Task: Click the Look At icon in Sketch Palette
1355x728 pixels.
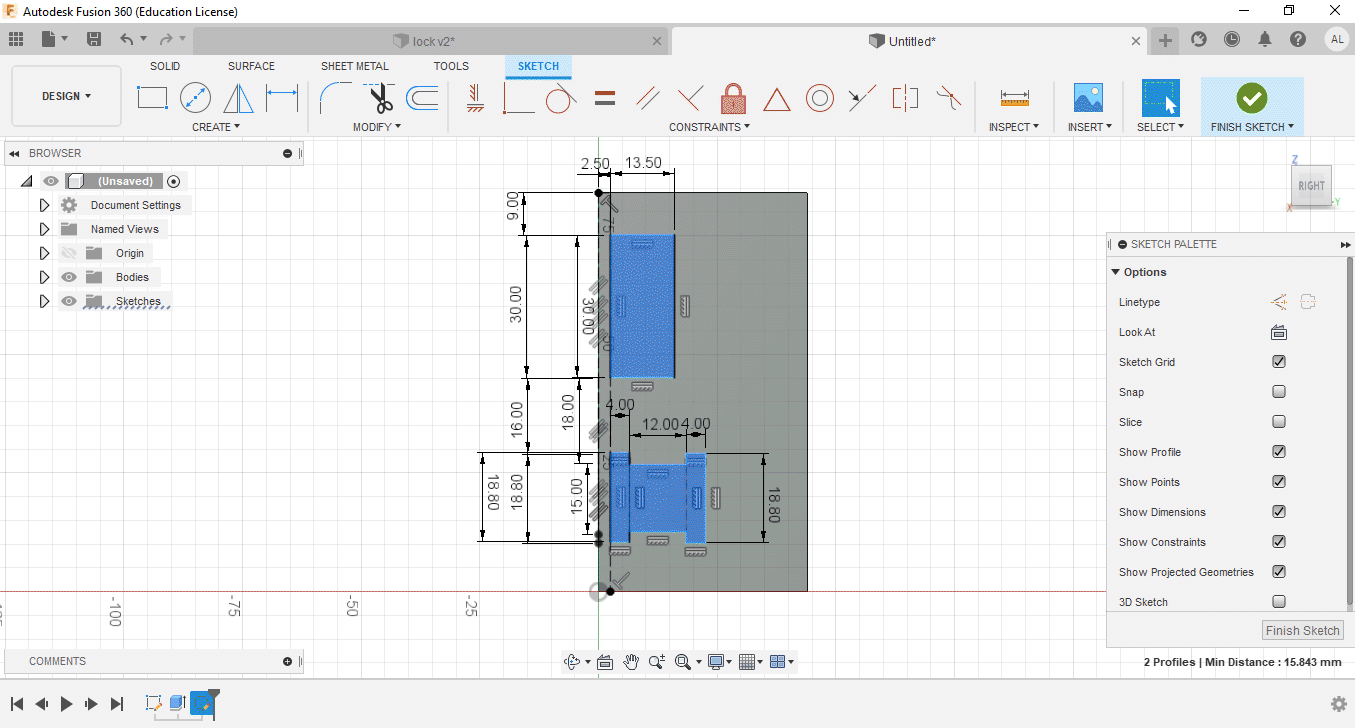Action: tap(1278, 332)
